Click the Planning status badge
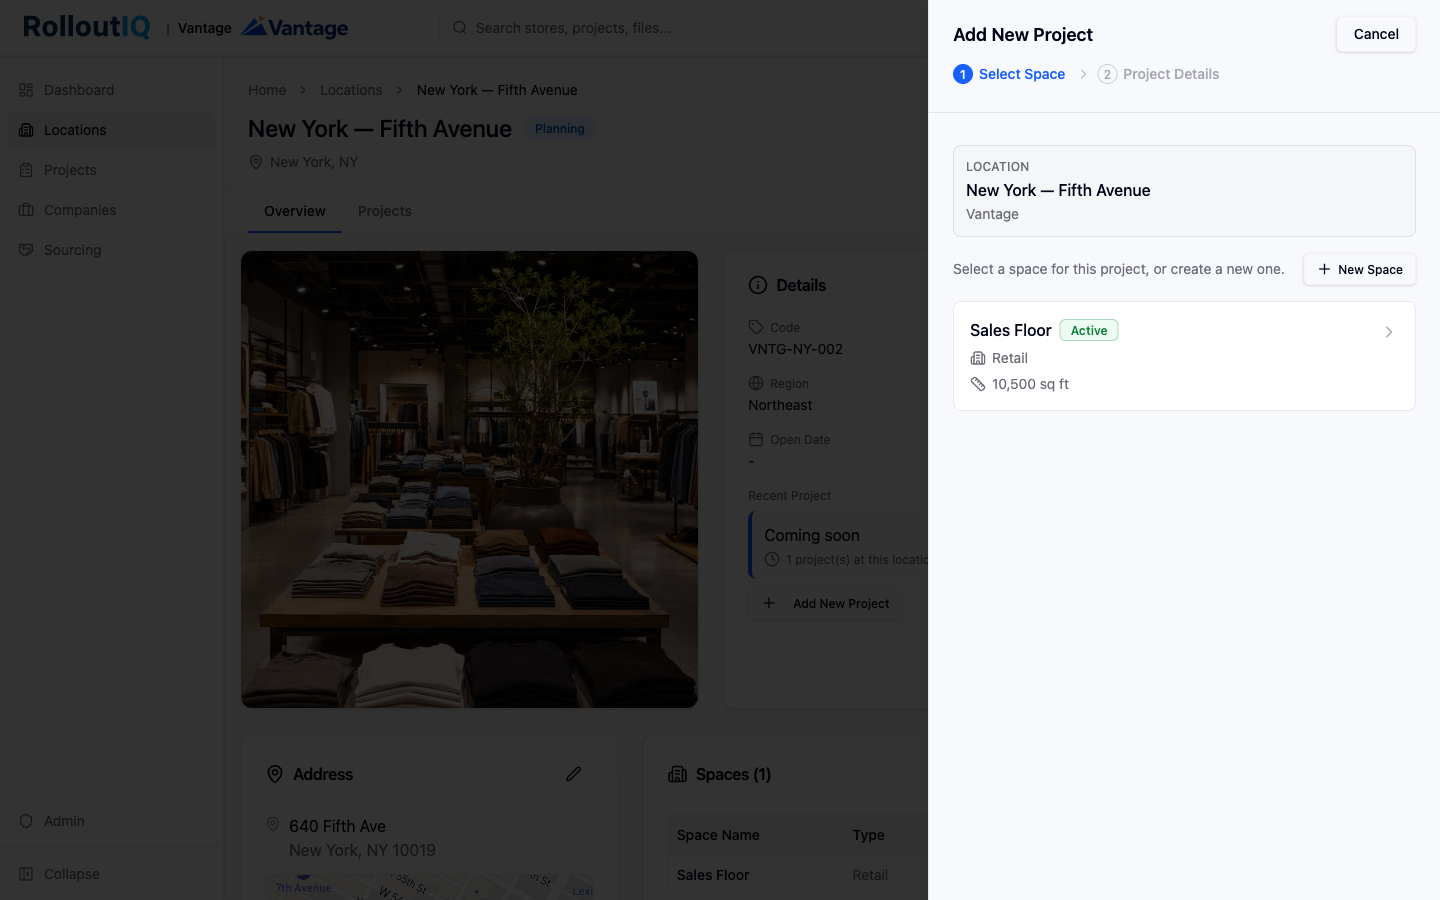 560,129
